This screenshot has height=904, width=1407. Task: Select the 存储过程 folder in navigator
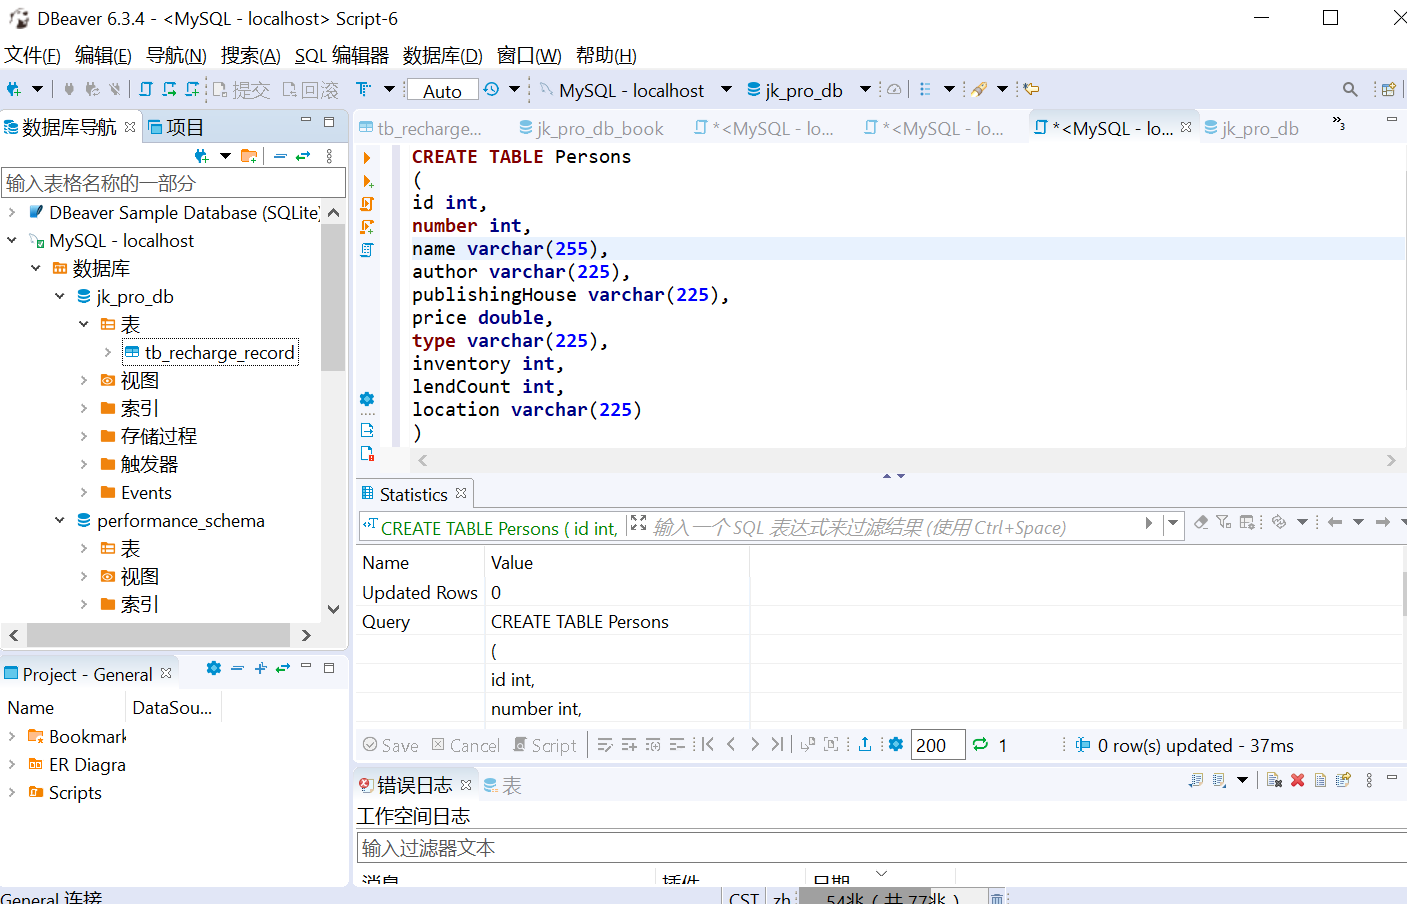coord(158,436)
